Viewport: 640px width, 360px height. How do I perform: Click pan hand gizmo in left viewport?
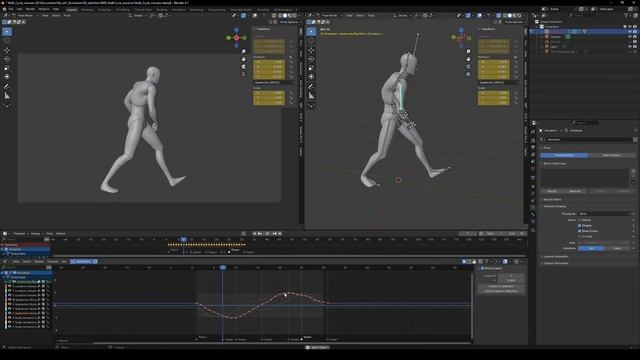[x=244, y=59]
